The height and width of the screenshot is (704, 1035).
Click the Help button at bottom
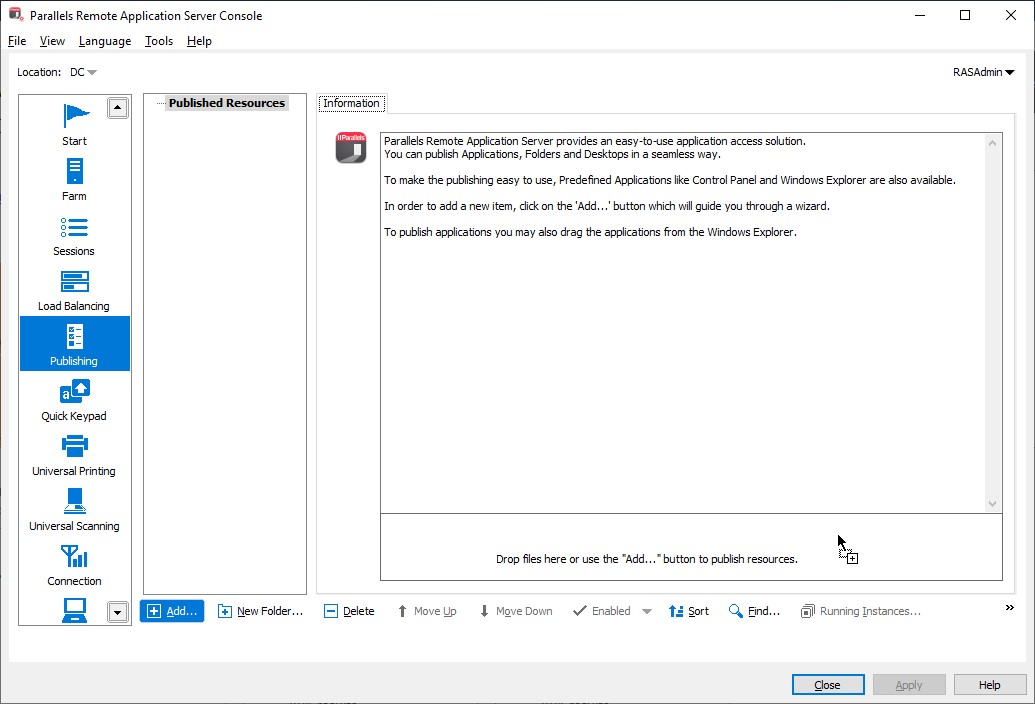(989, 685)
